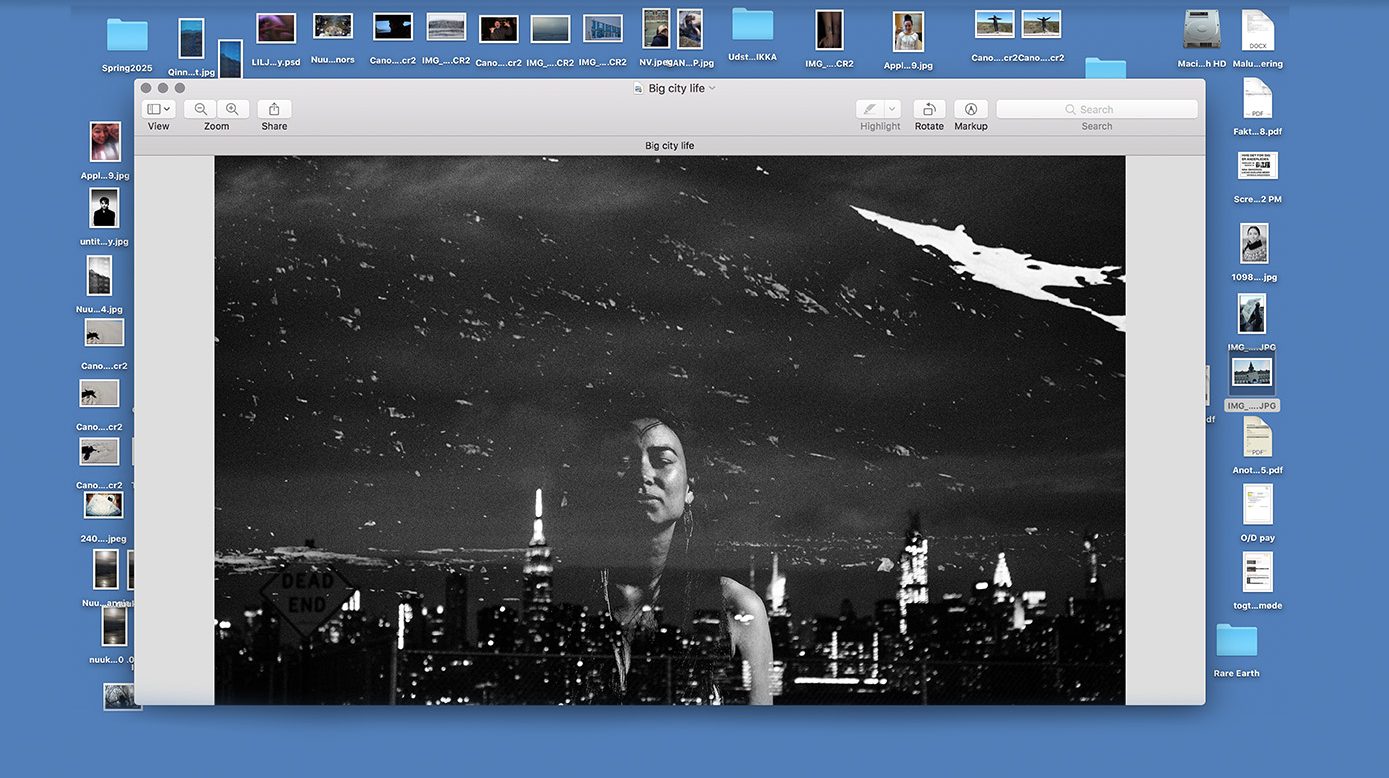Expand the Highlight color dropdown arrow
This screenshot has height=778, width=1389.
coord(893,109)
